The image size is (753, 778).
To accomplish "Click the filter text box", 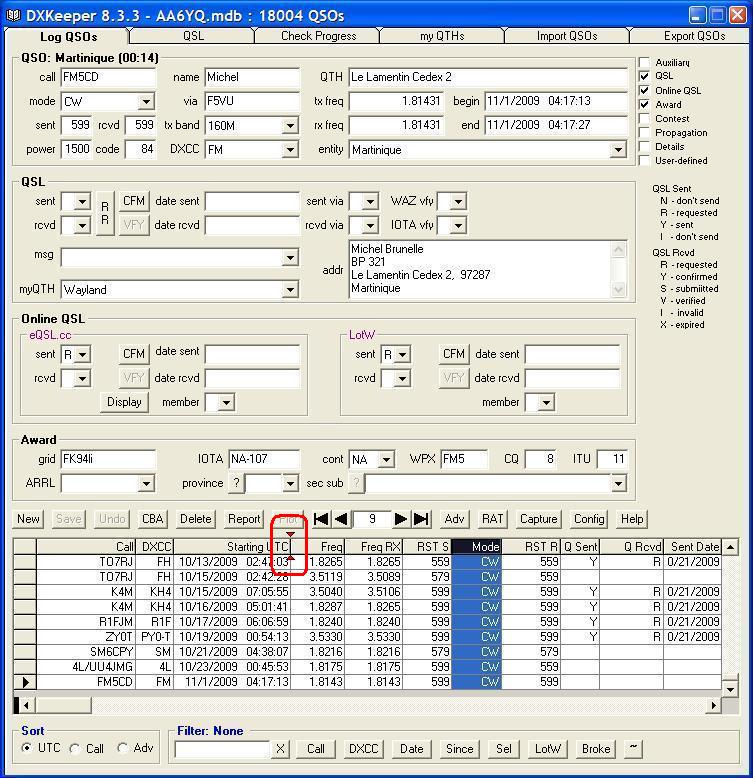I will click(222, 749).
